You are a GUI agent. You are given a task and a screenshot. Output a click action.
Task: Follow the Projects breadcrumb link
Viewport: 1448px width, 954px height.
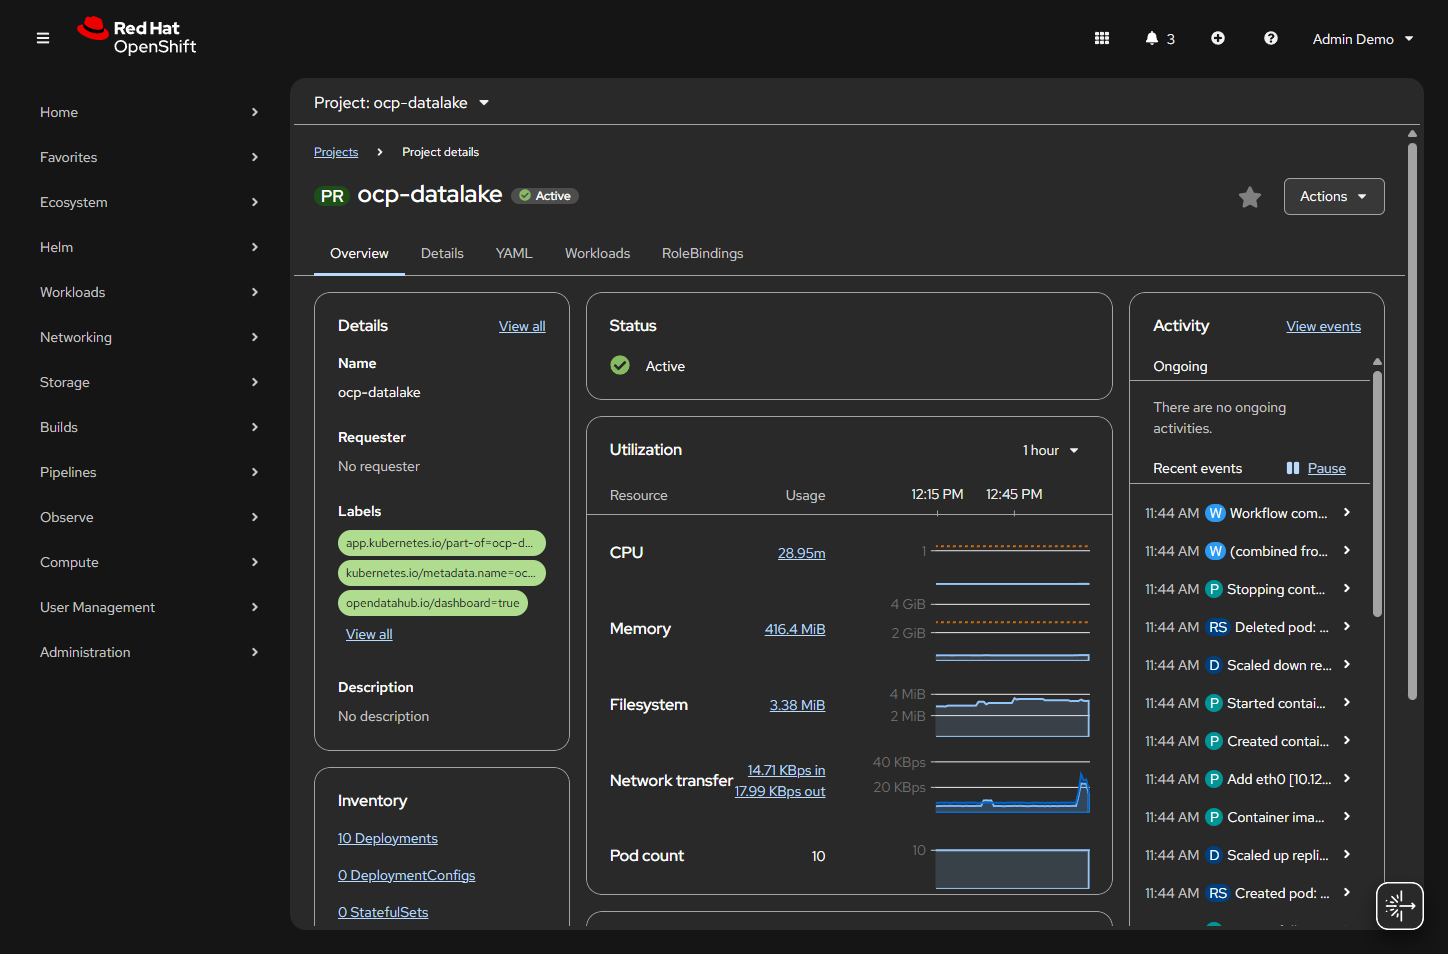coord(336,152)
